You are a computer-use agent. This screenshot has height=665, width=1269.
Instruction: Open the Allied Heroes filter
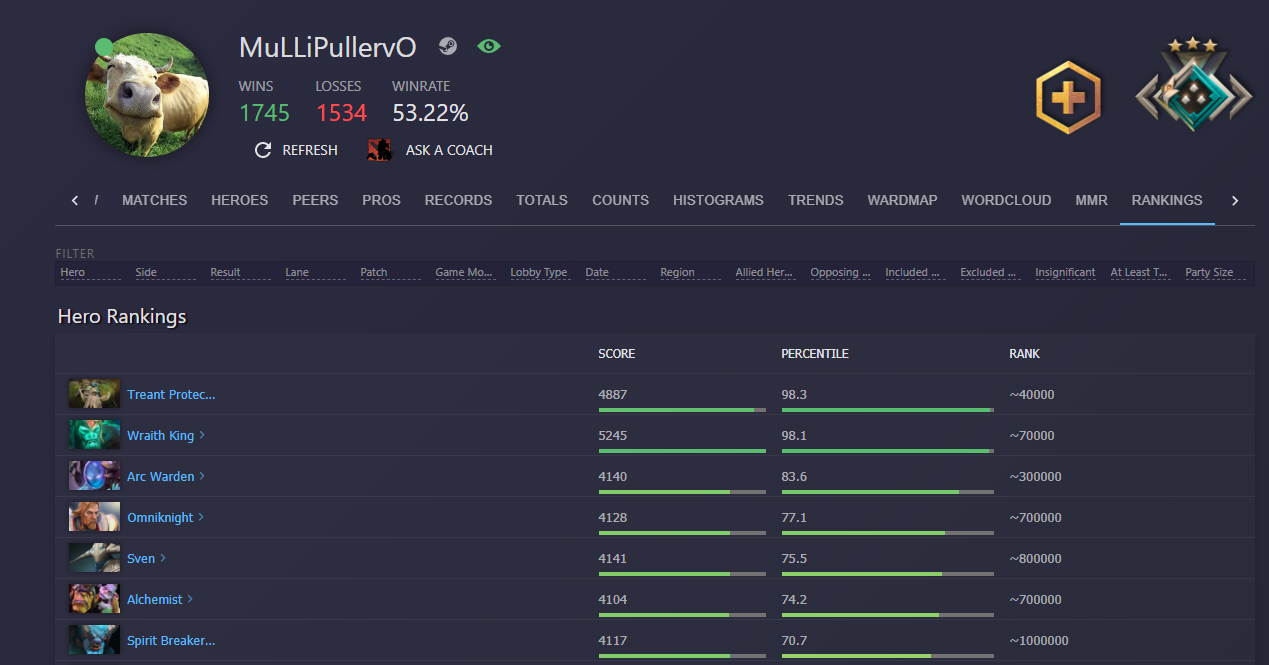(765, 272)
